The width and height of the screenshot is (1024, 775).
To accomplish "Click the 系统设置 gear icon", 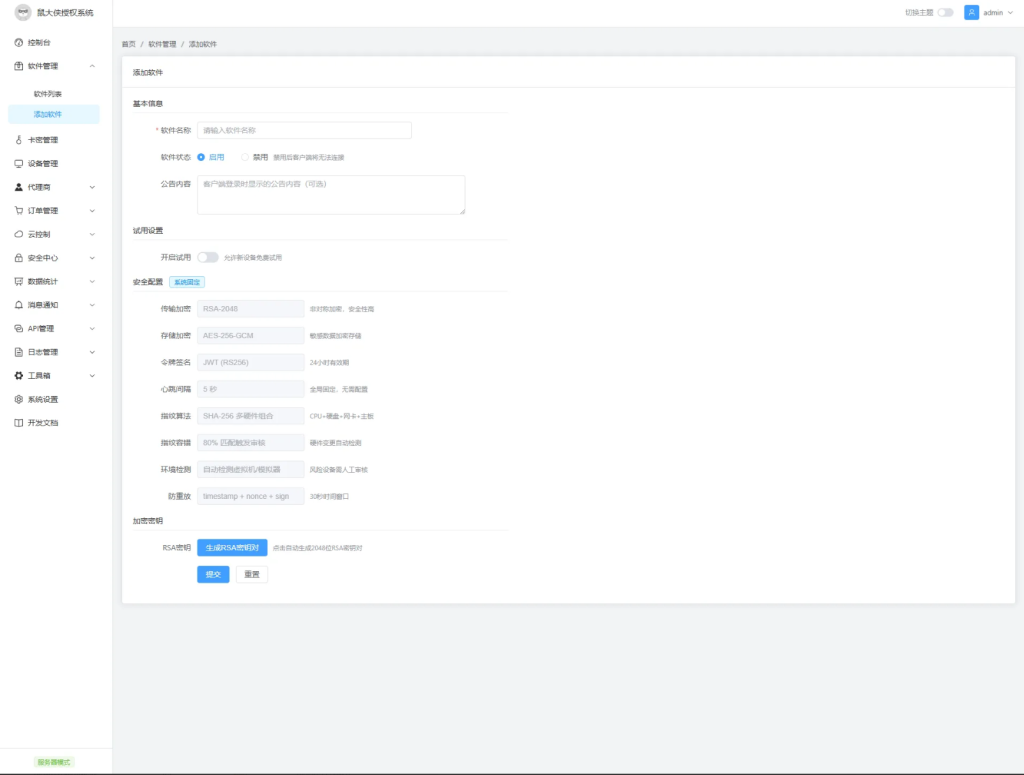I will point(19,399).
